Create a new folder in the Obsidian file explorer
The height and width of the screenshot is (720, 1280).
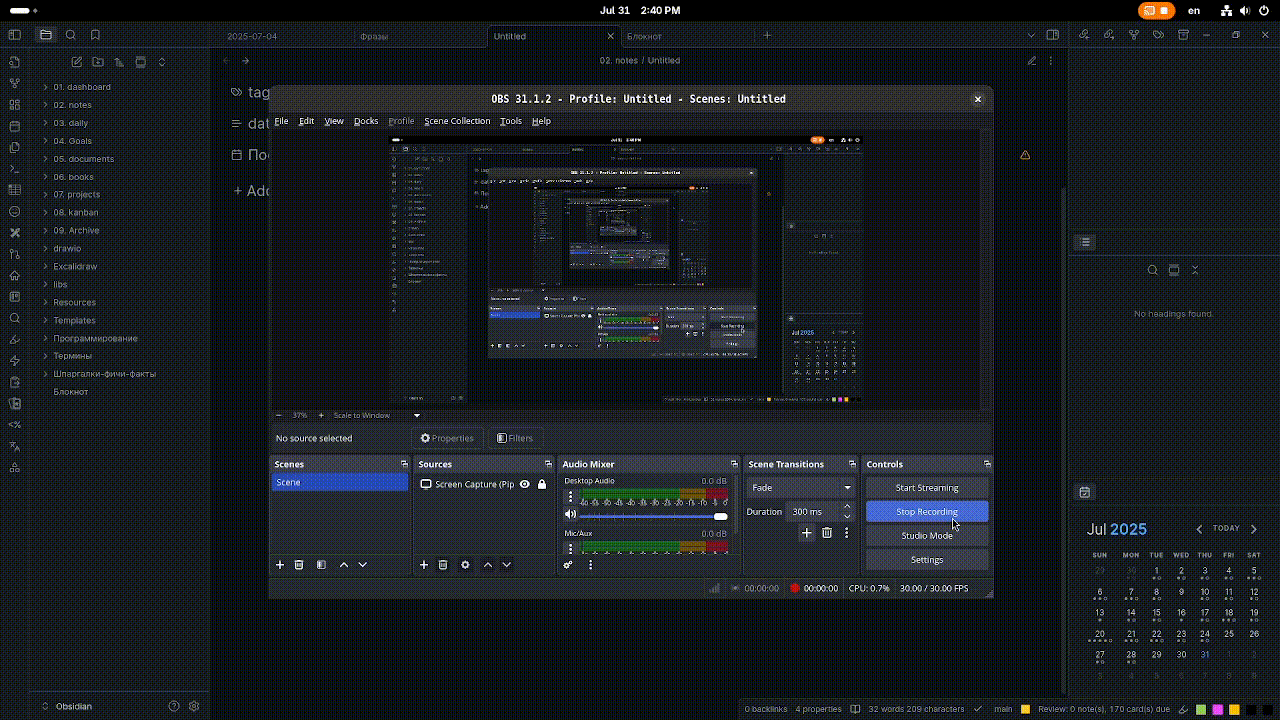(97, 62)
